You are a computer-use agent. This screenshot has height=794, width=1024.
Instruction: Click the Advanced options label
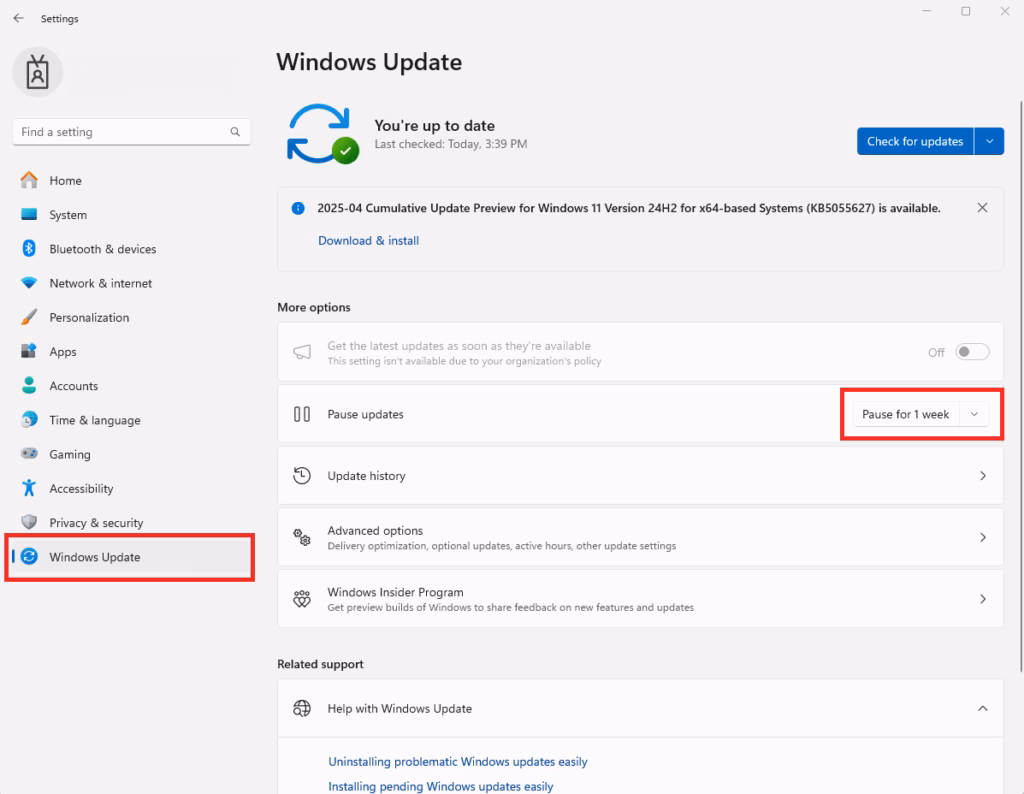375,530
